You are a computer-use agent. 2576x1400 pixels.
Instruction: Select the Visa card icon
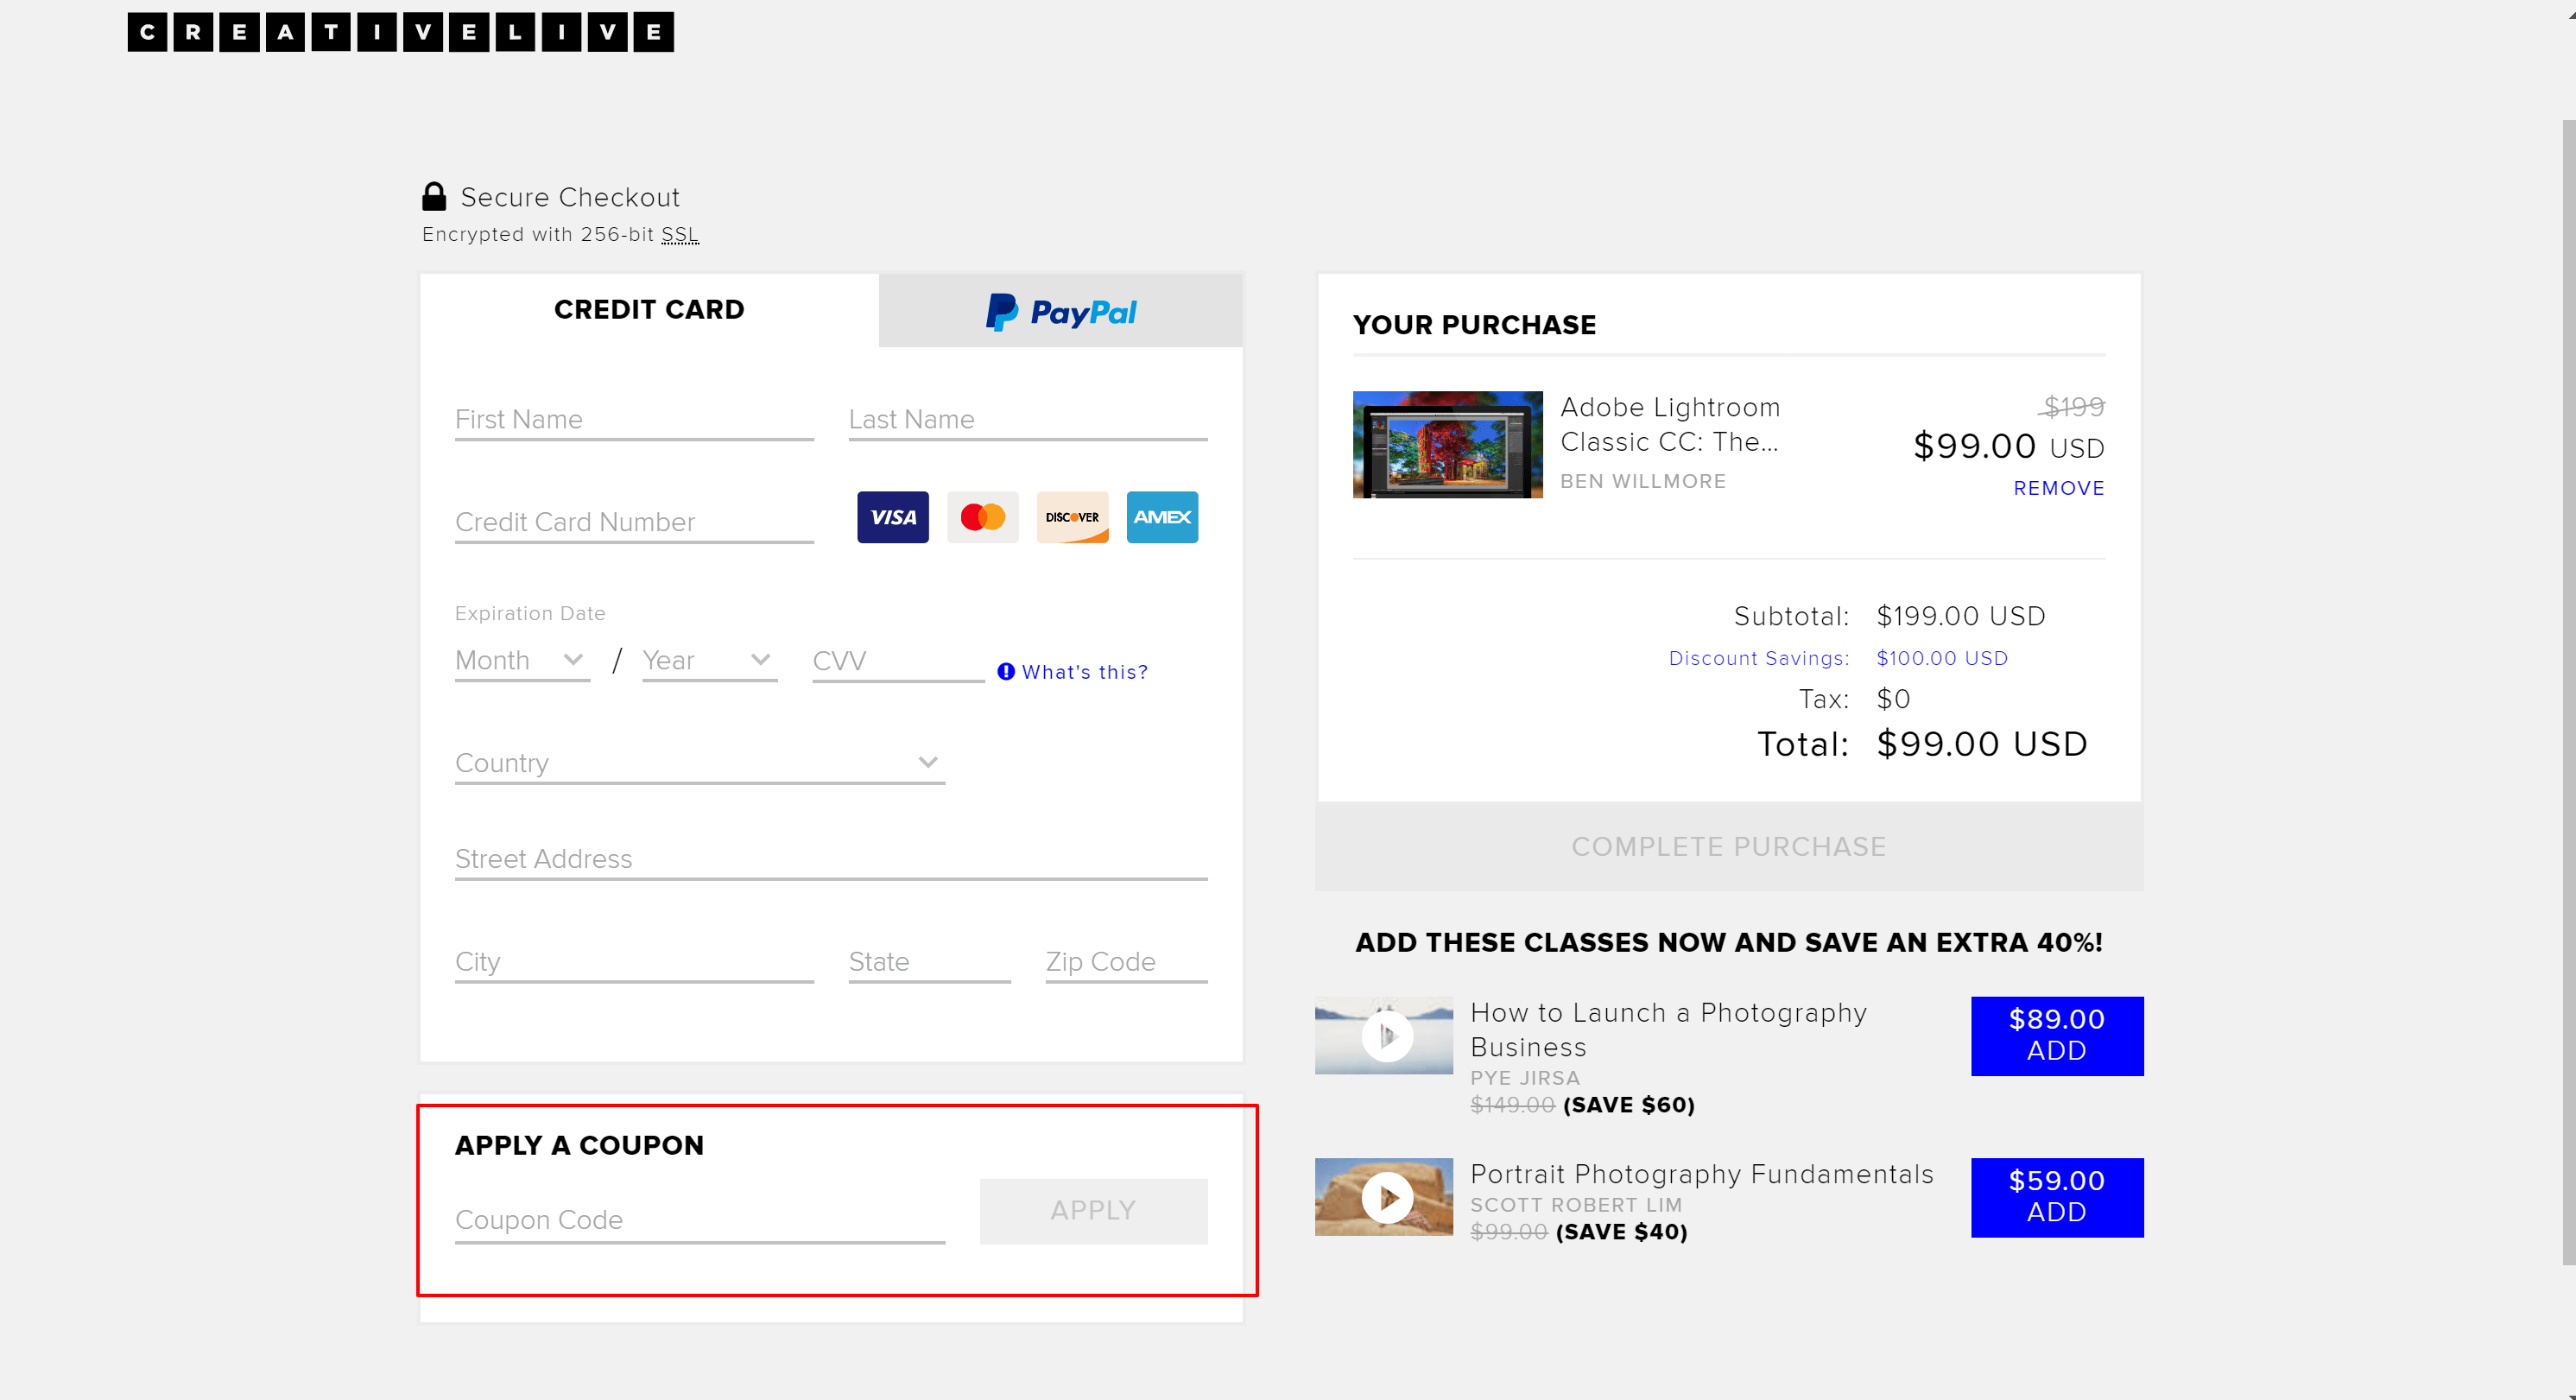pos(892,517)
